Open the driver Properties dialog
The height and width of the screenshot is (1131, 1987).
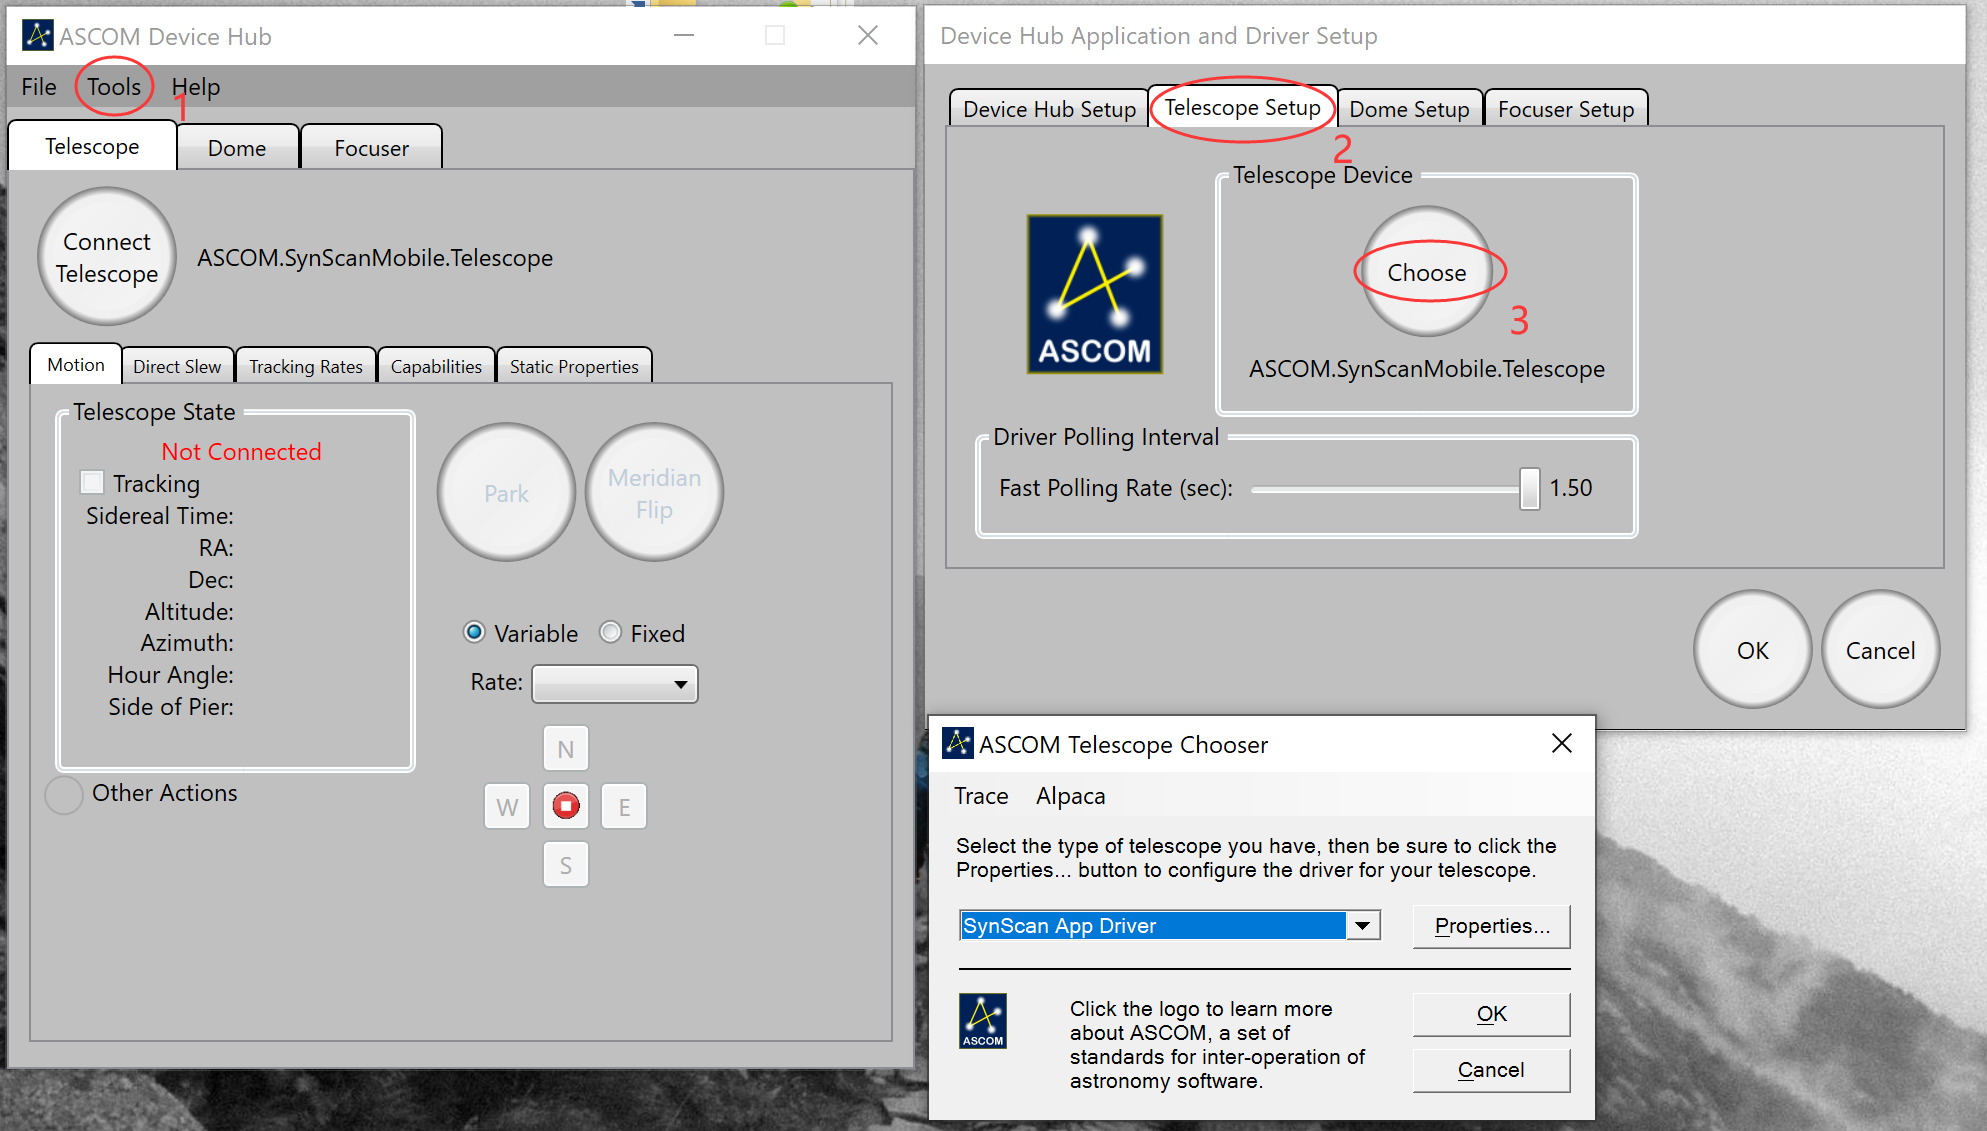point(1490,926)
